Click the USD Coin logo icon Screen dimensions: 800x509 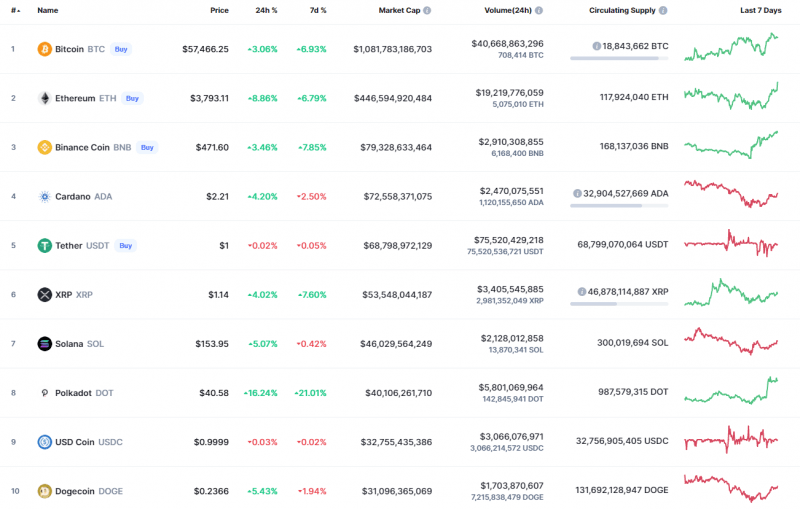pyautogui.click(x=44, y=441)
